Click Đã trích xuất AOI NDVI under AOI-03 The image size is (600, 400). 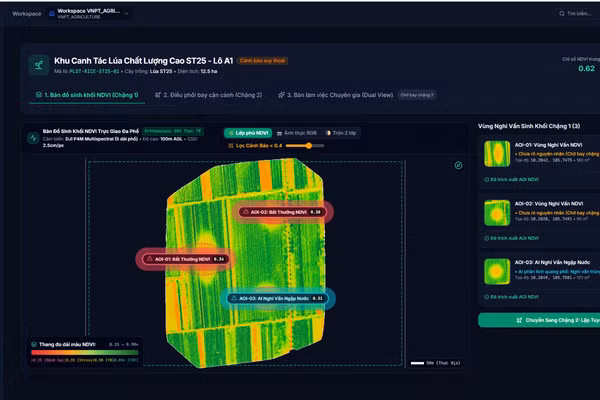pos(511,297)
